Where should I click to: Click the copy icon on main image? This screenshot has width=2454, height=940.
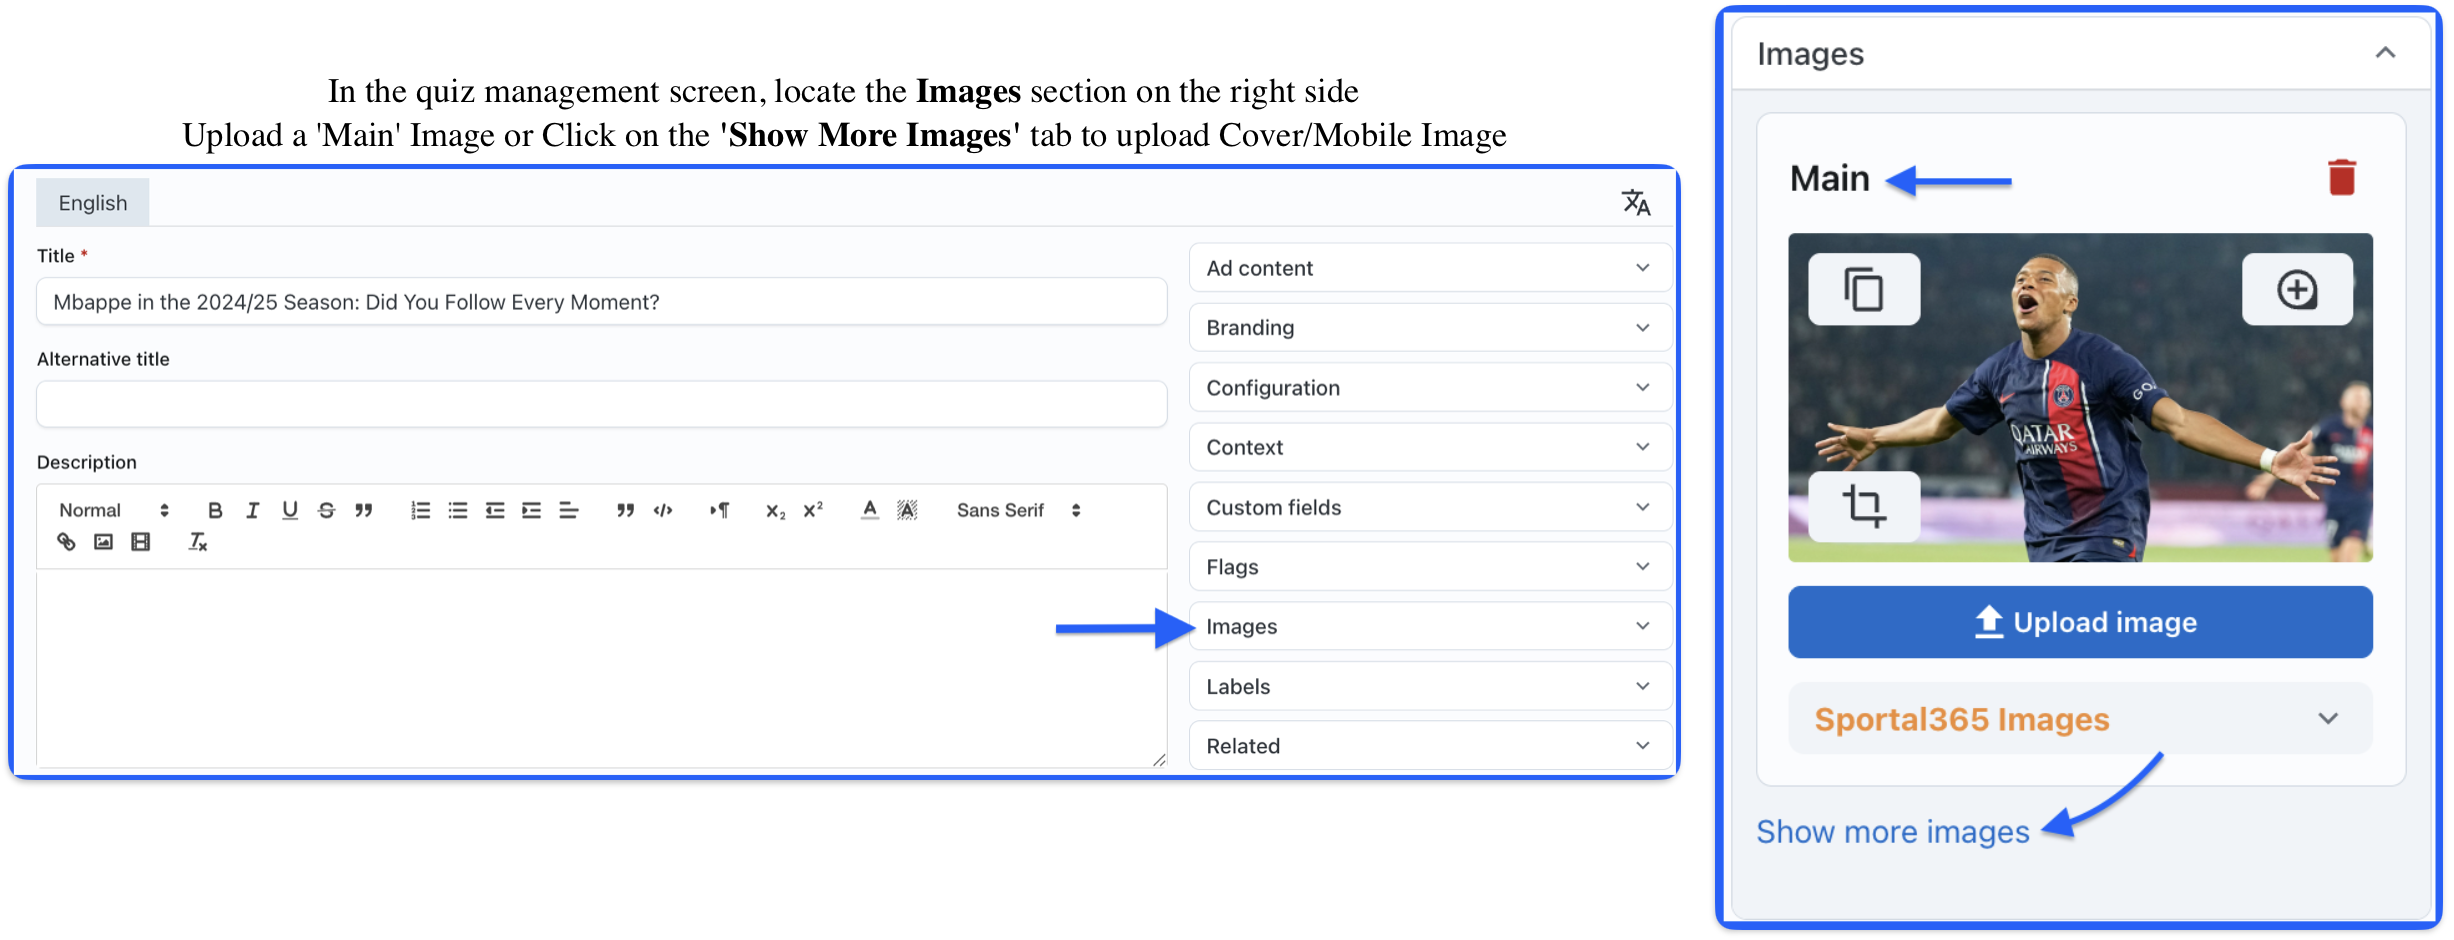[x=1863, y=290]
